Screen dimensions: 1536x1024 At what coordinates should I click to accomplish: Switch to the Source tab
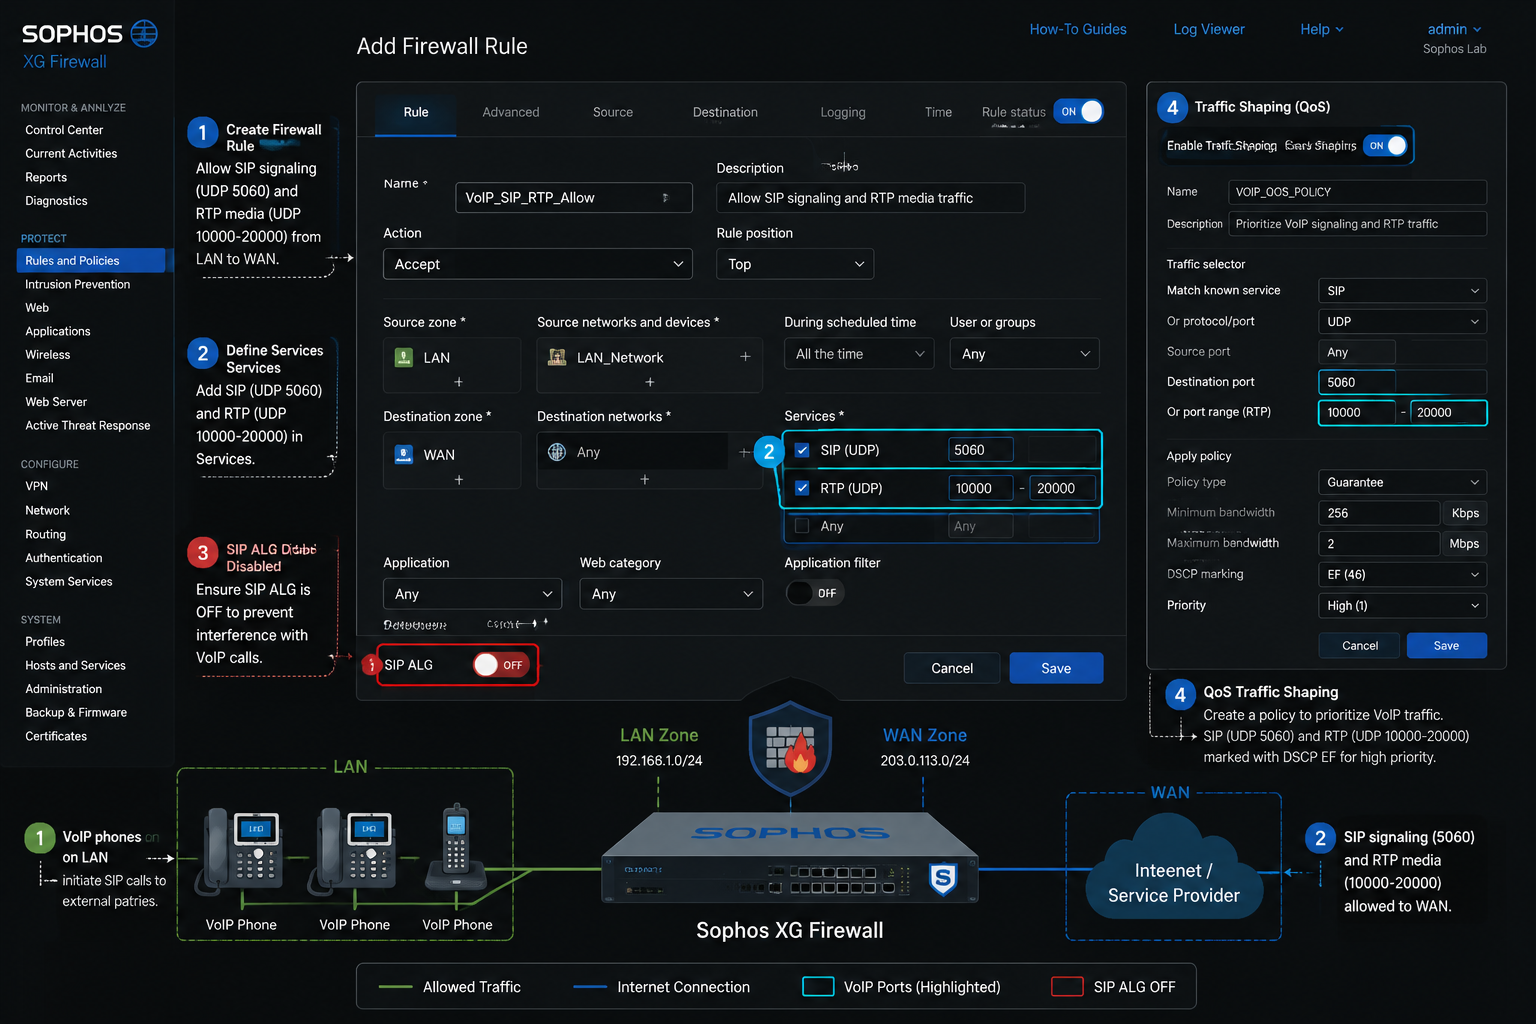click(613, 112)
